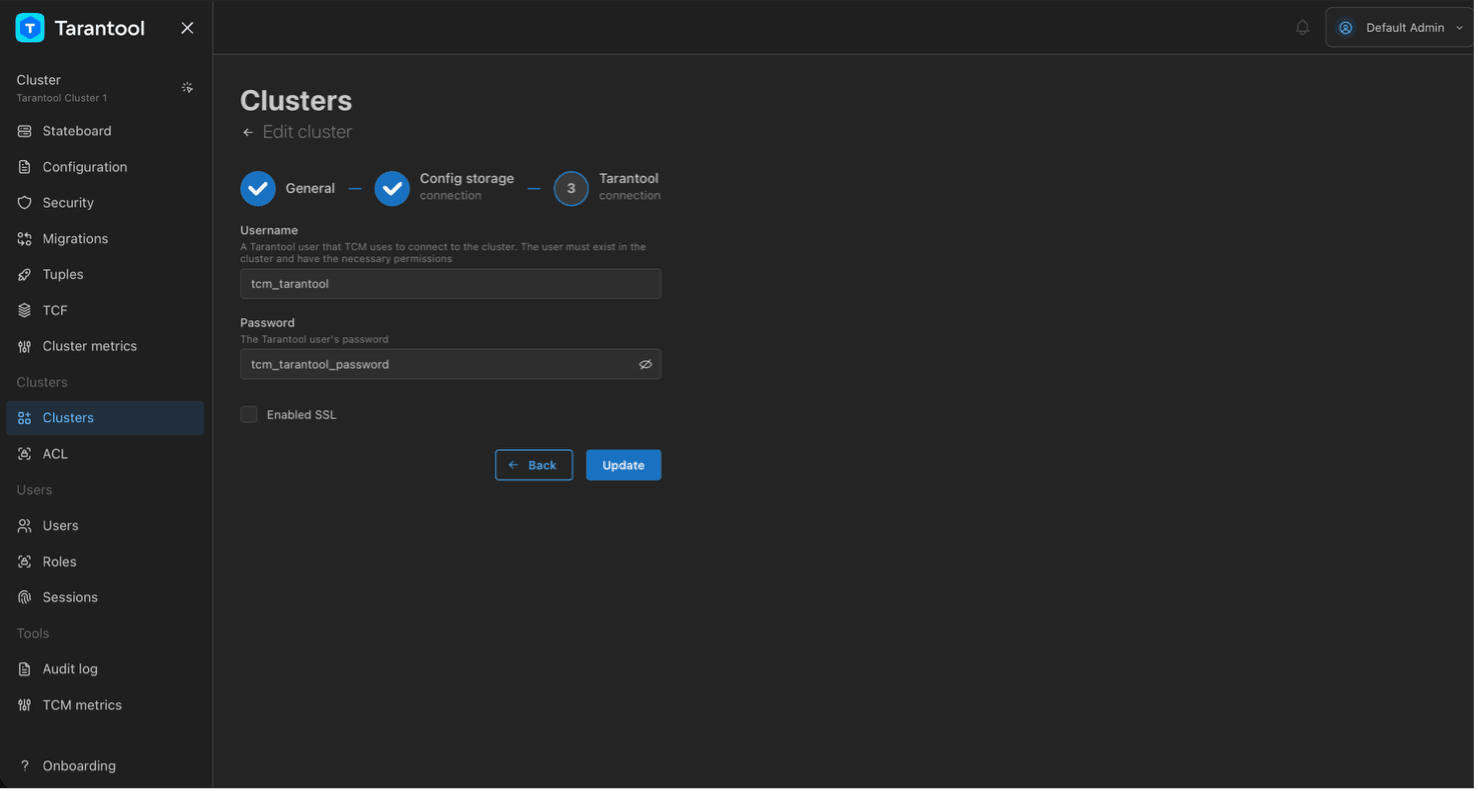Open Migrations page

105,239
